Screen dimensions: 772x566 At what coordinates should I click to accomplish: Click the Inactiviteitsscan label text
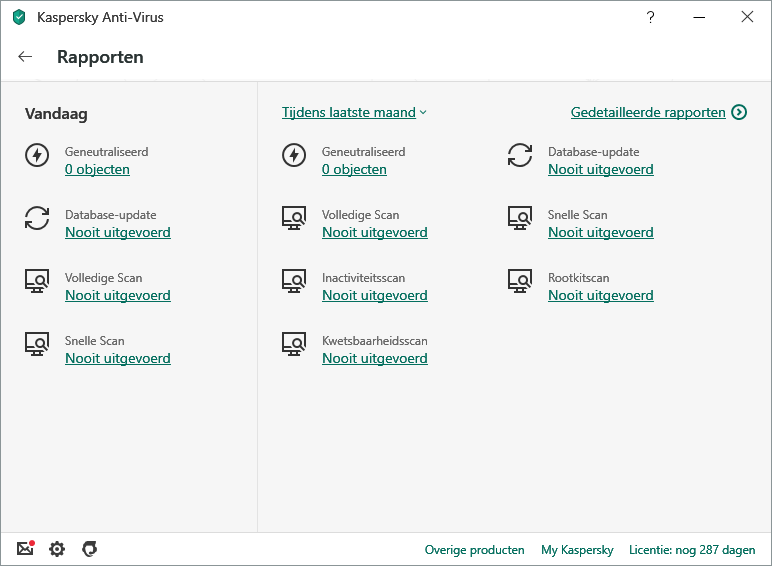[363, 278]
